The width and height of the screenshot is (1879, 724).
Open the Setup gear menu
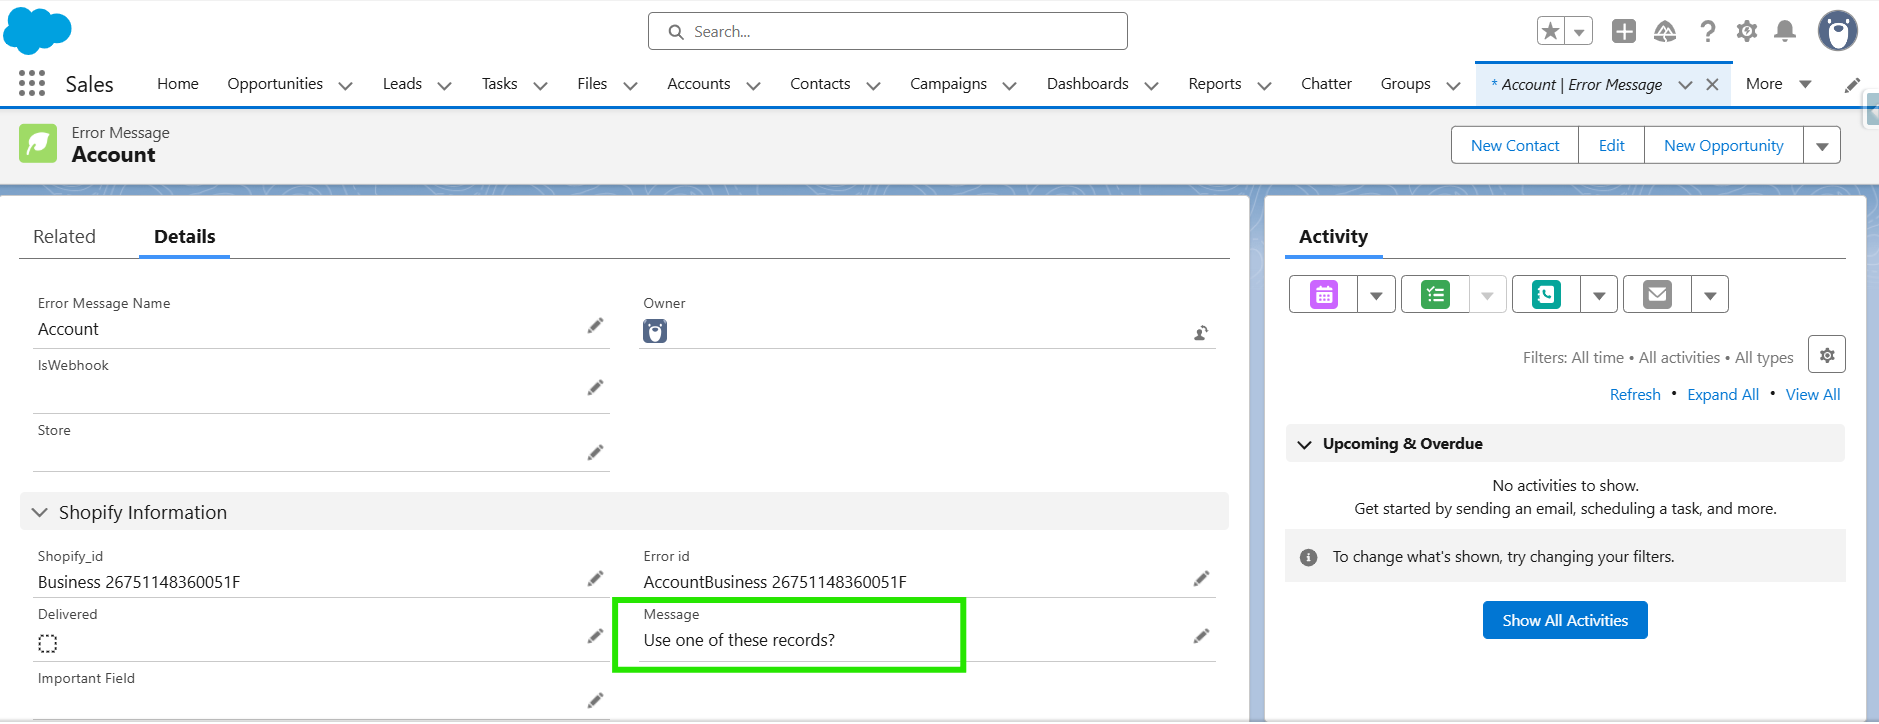click(1746, 32)
